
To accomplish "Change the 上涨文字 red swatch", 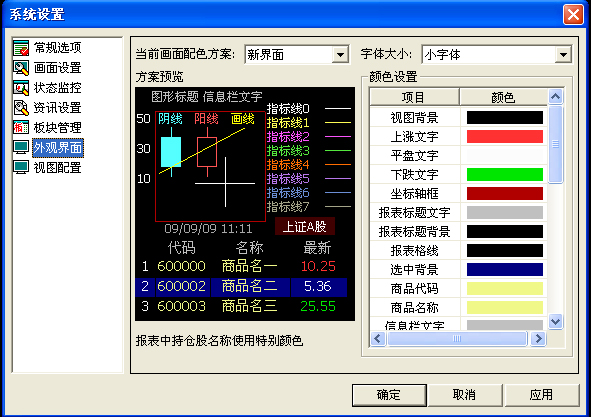I will (505, 136).
